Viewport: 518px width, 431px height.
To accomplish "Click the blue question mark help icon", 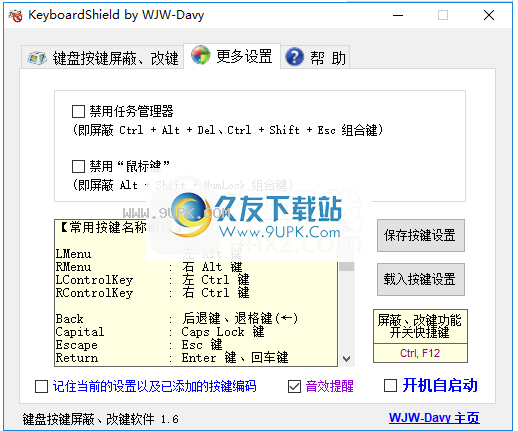I will [x=294, y=57].
